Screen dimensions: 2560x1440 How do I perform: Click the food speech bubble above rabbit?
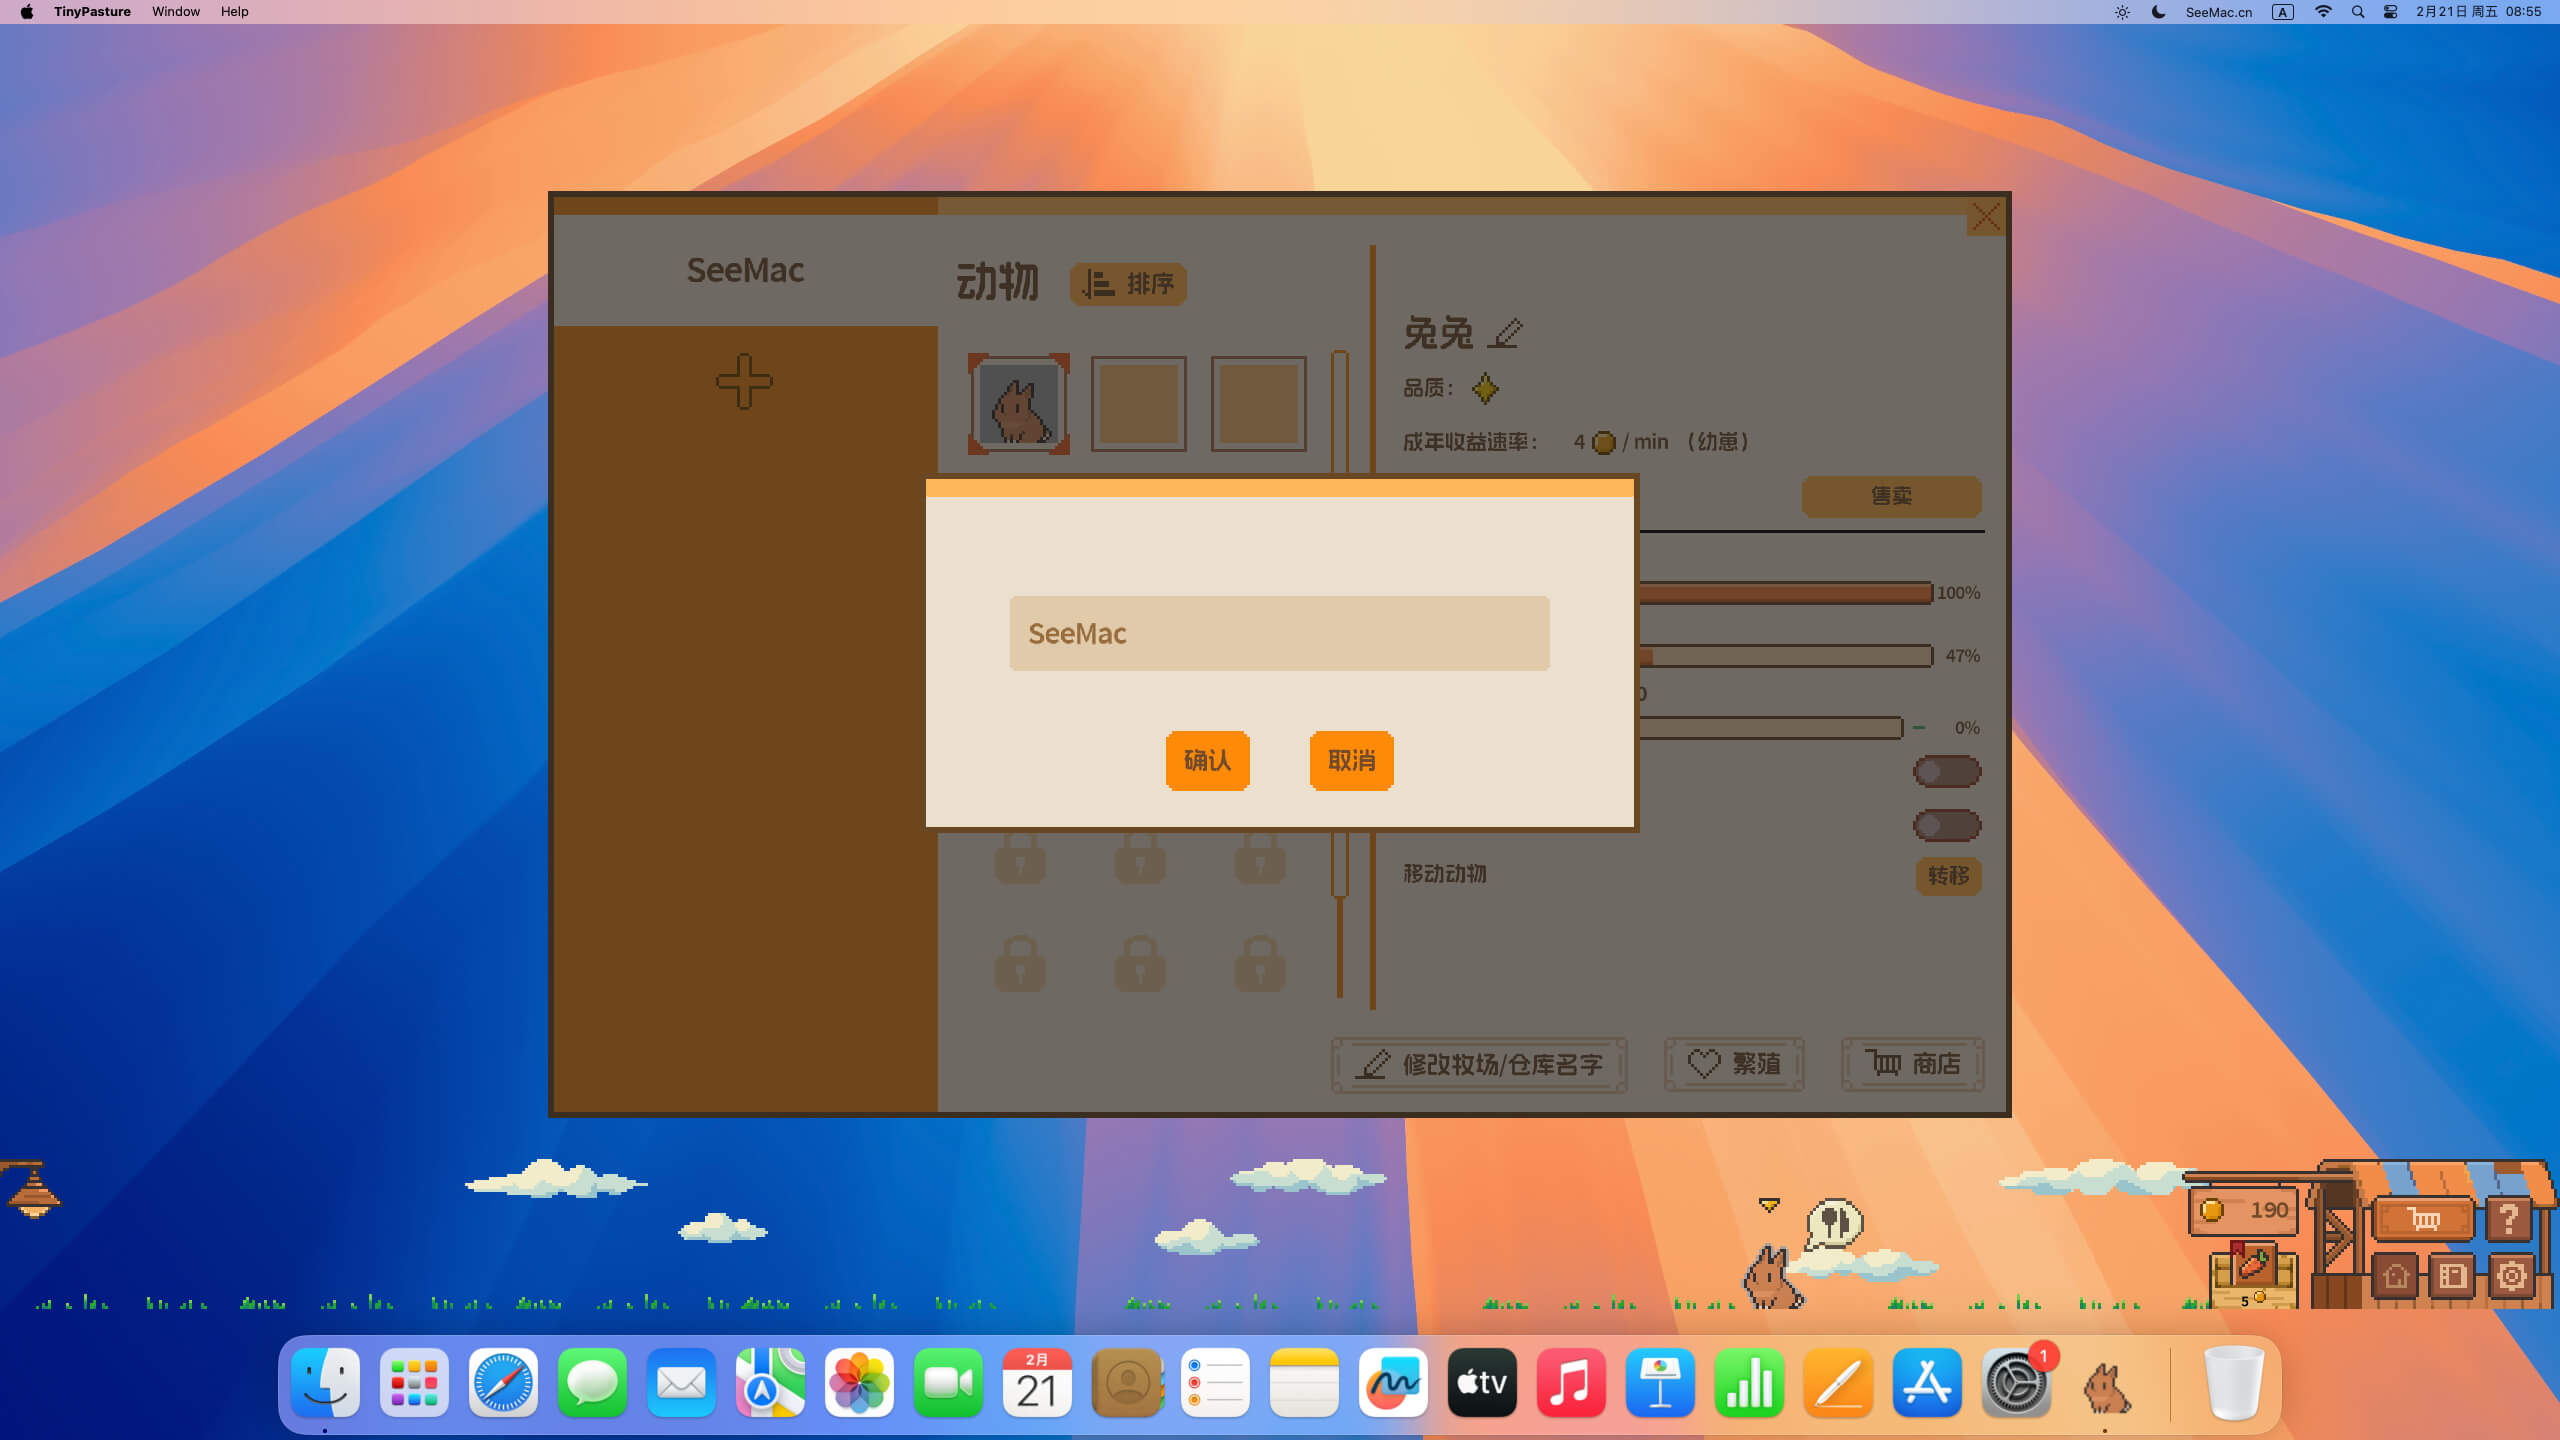(x=1834, y=1222)
